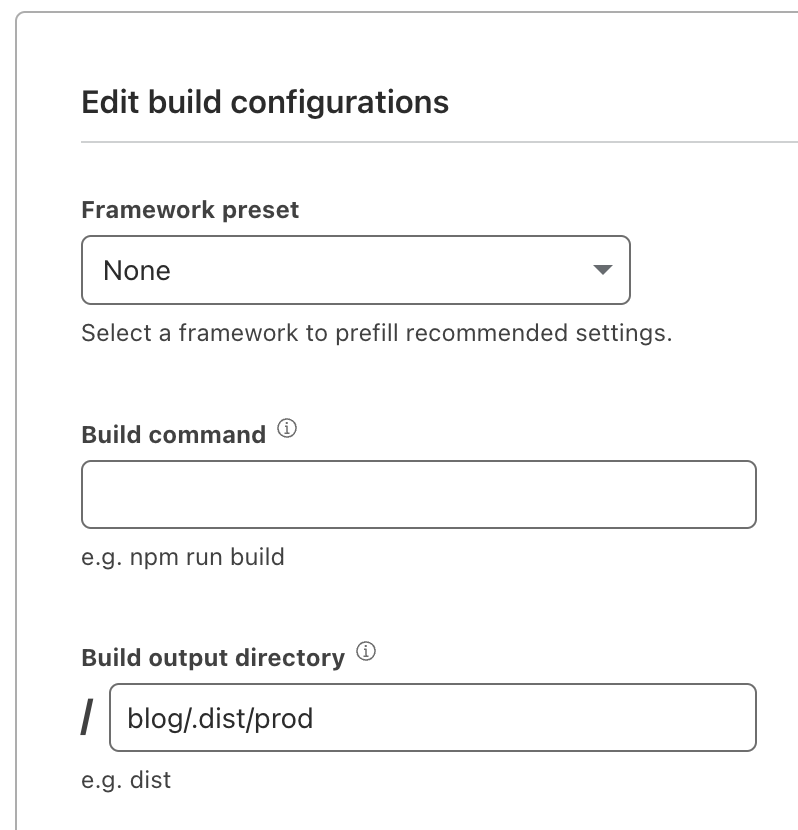
Task: Click the 'Framework preset' label
Action: click(x=190, y=211)
